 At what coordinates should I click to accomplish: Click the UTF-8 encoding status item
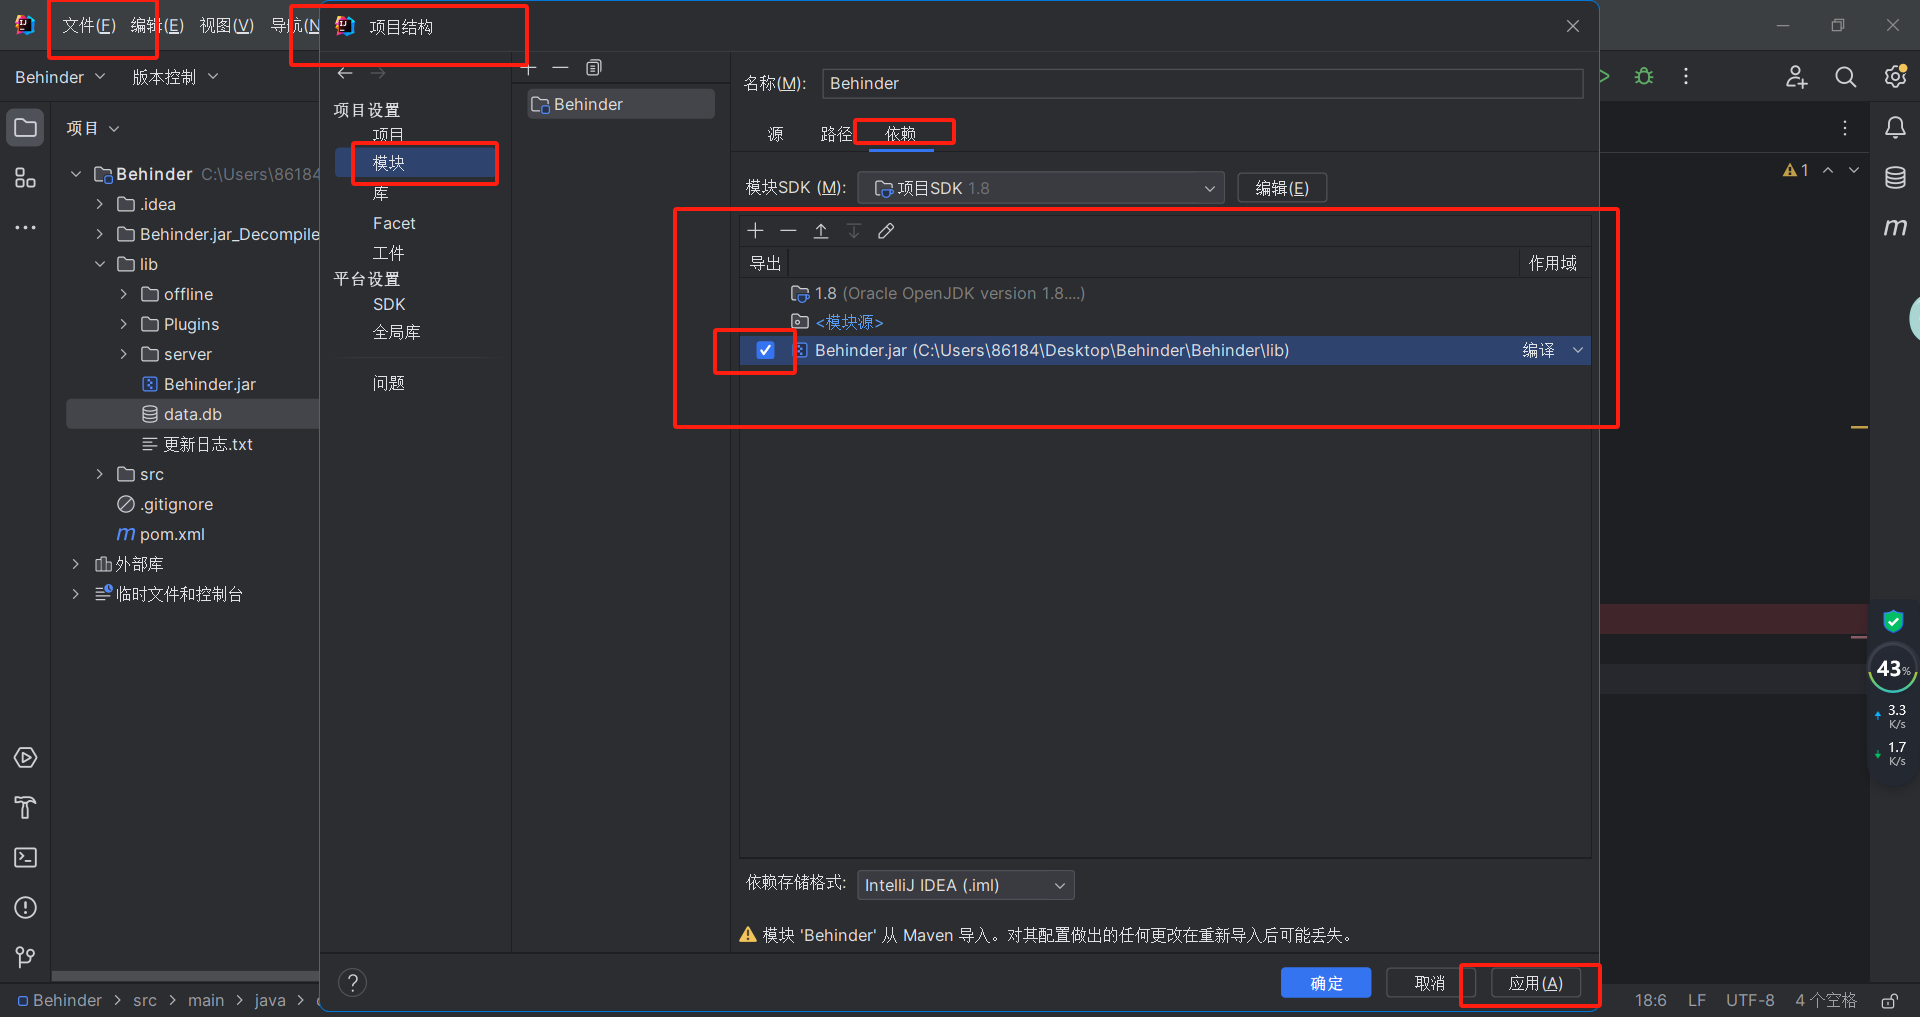pos(1750,1001)
